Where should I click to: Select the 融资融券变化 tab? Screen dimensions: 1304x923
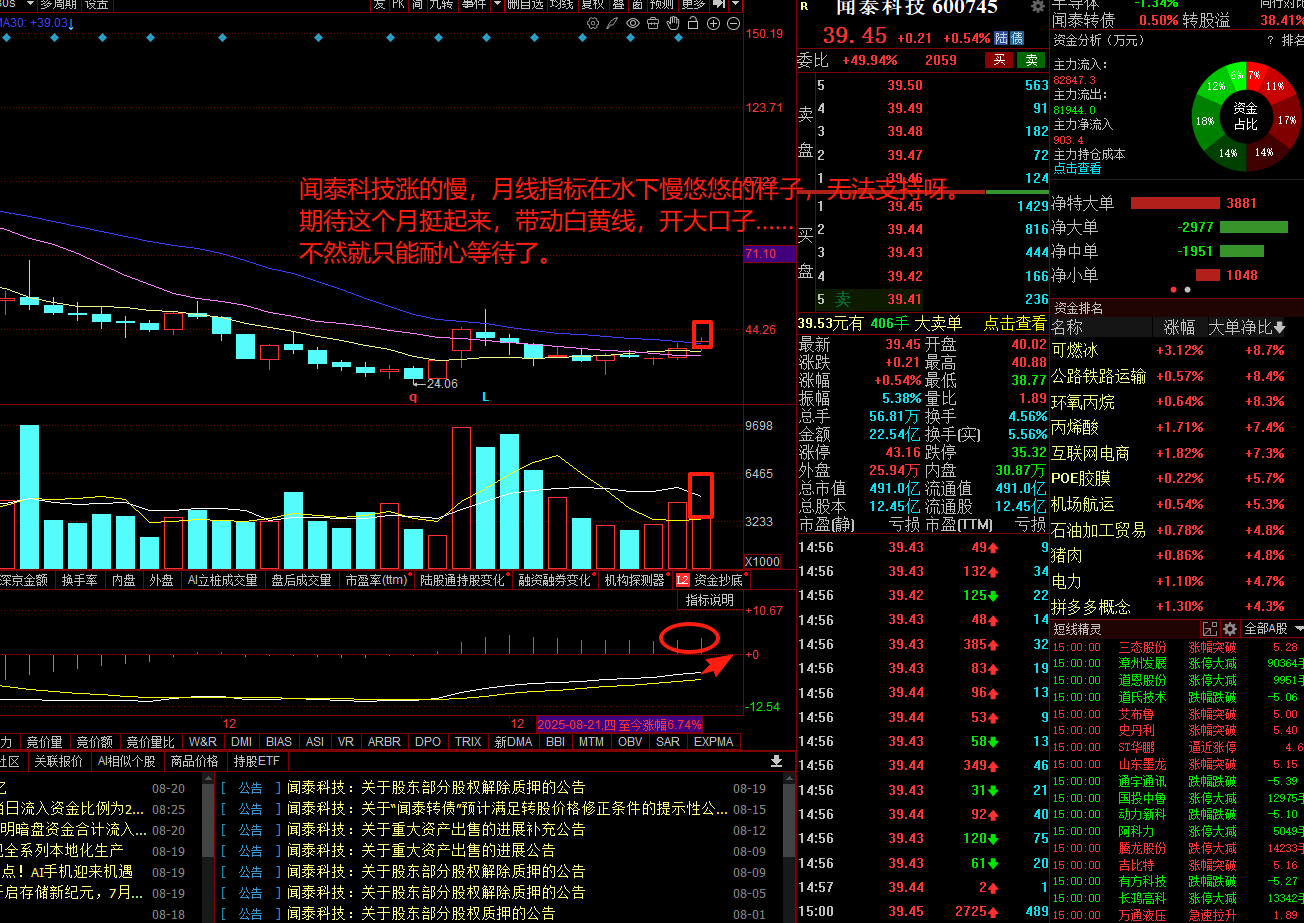(555, 580)
